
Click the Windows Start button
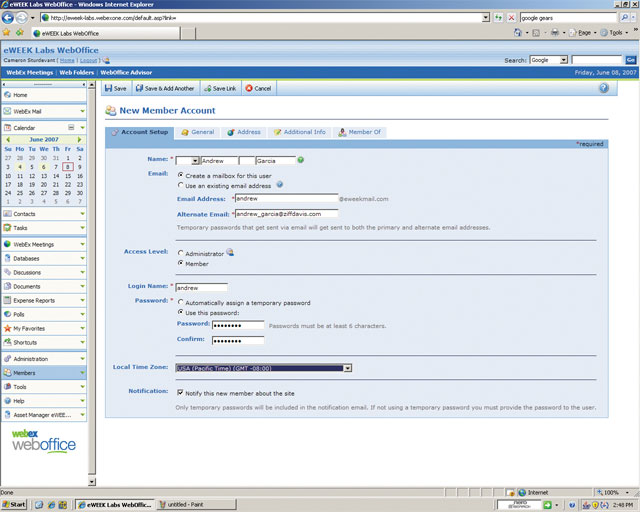coord(14,504)
